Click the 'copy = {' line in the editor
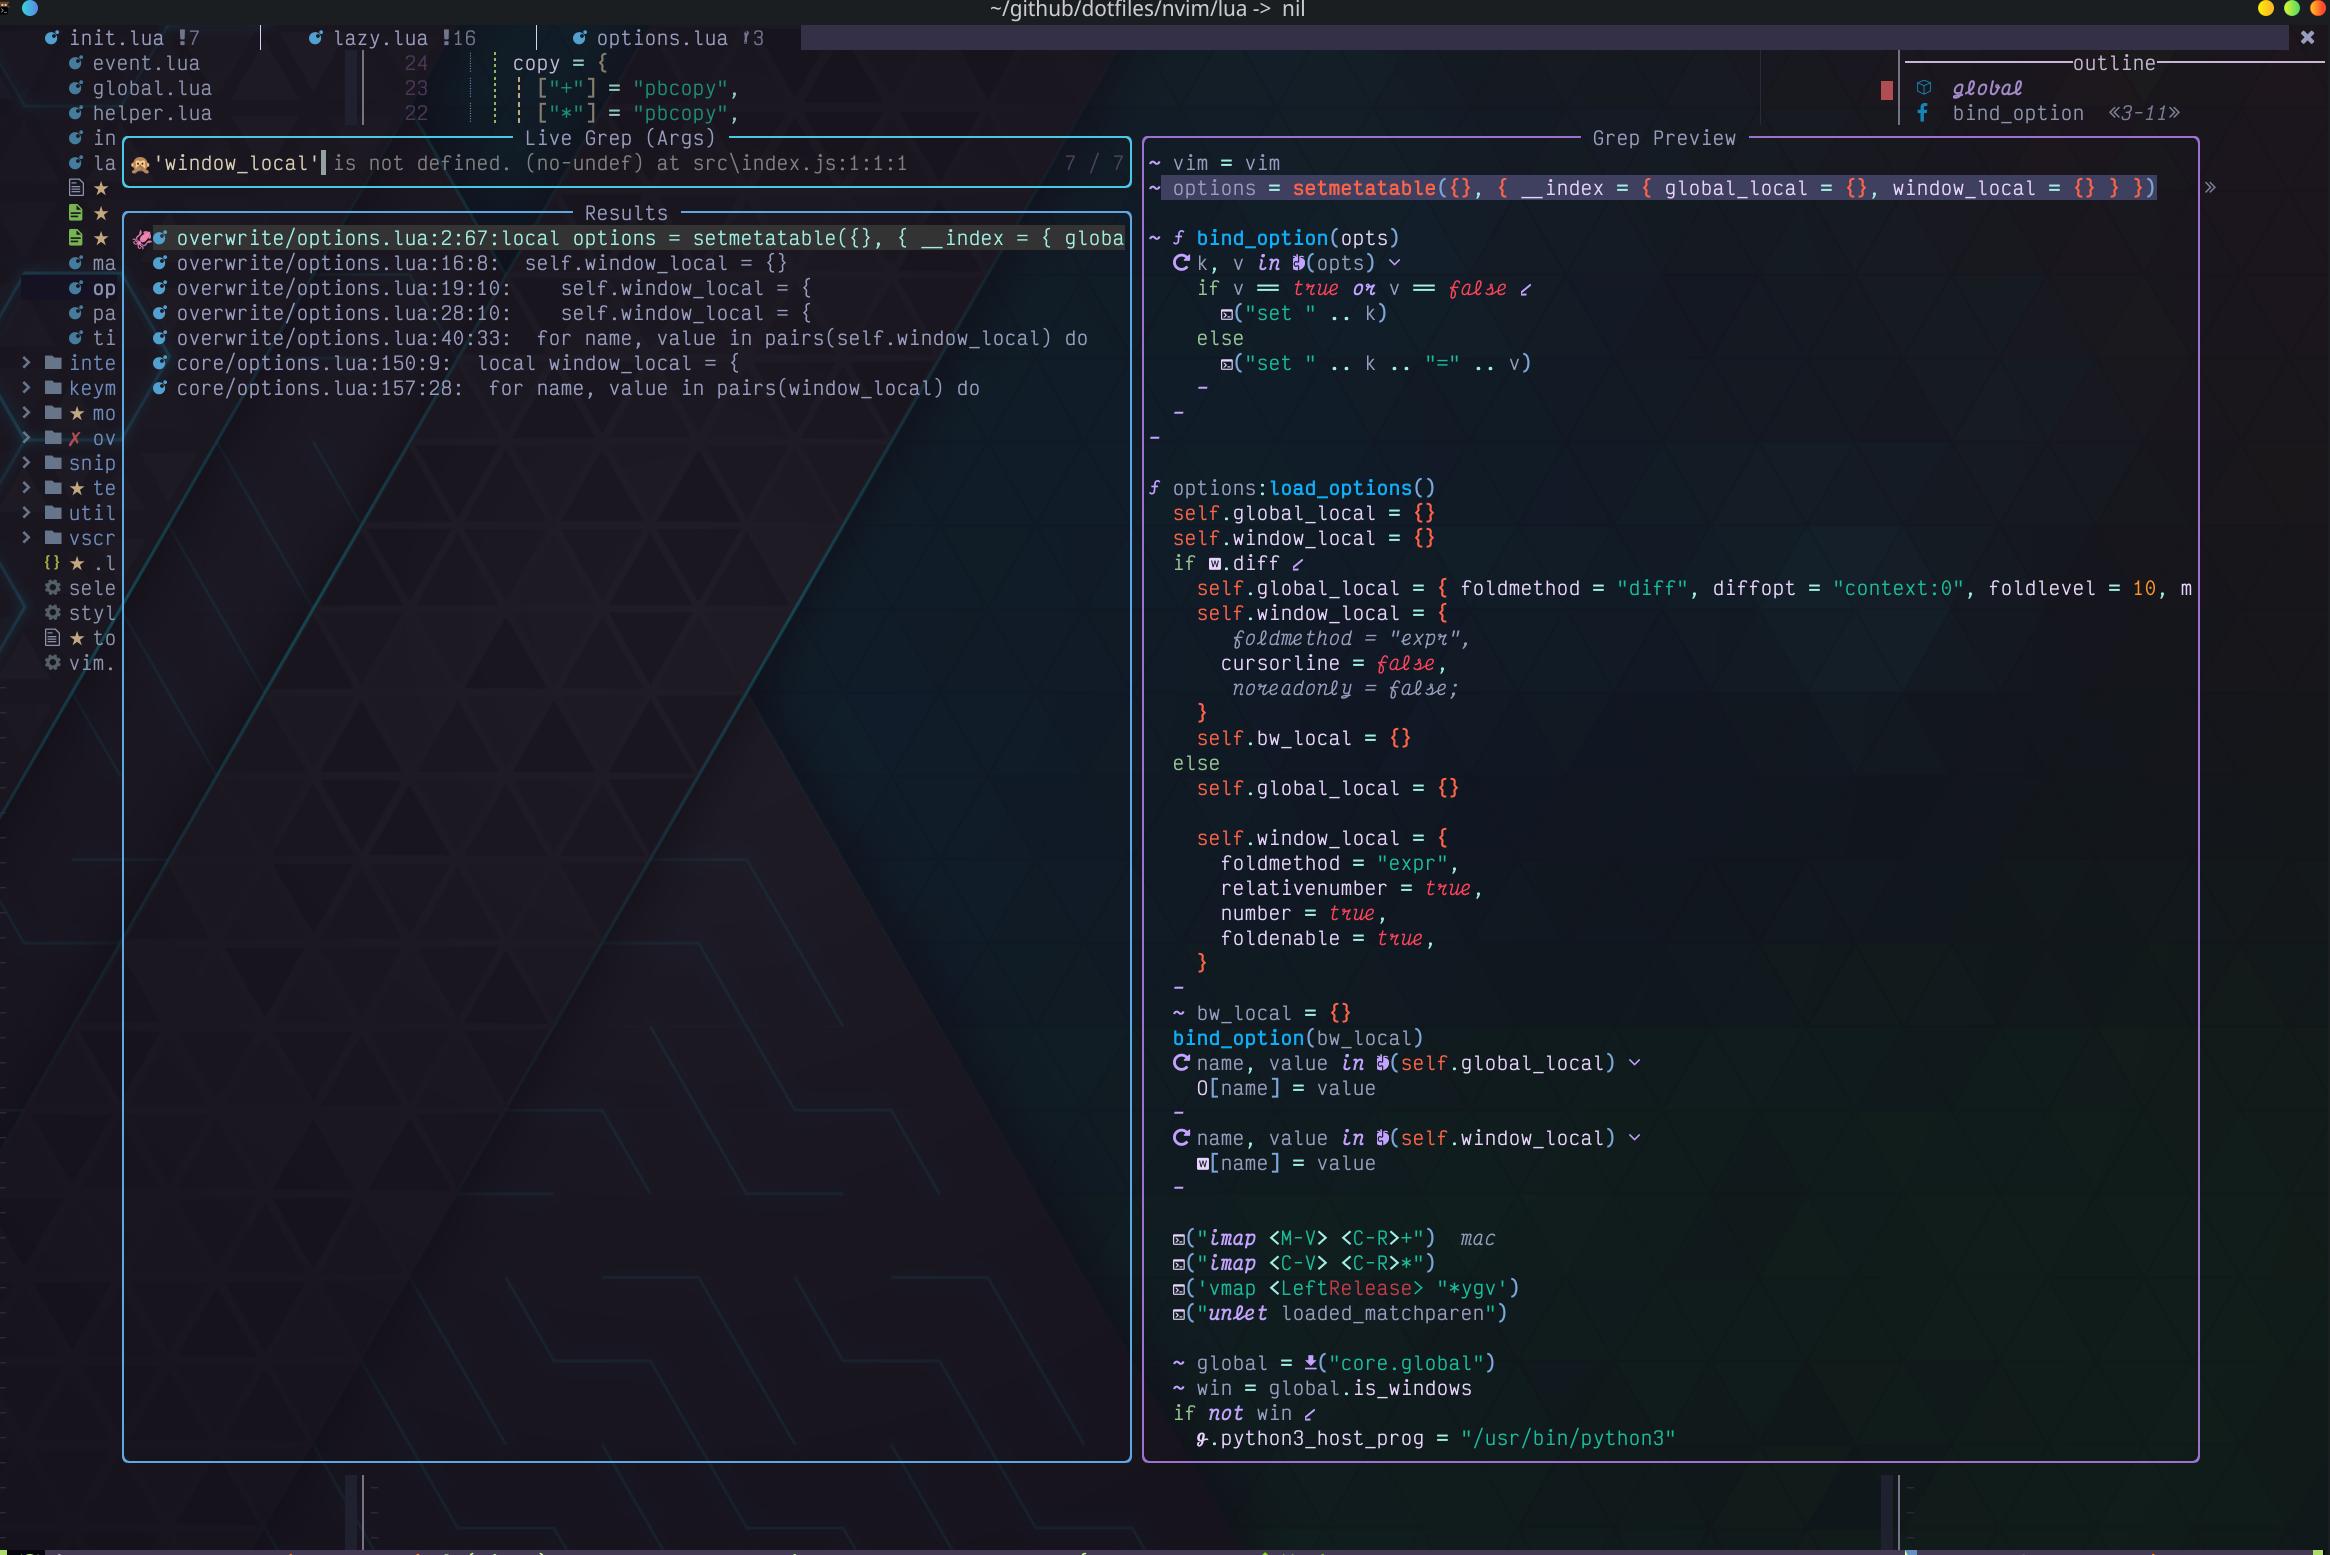This screenshot has height=1555, width=2330. tap(560, 63)
